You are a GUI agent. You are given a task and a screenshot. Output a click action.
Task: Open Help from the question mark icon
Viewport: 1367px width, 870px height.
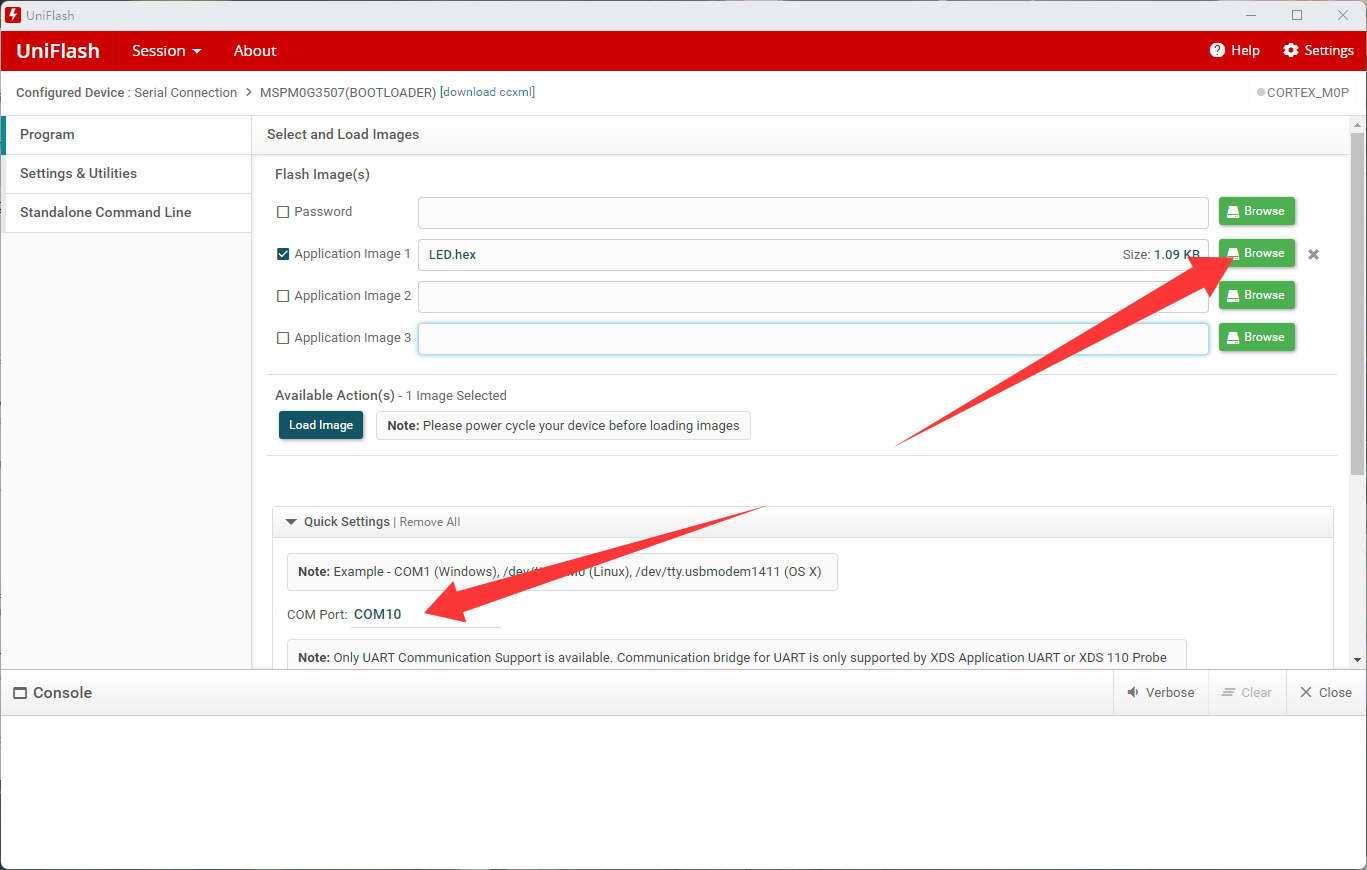pos(1217,51)
